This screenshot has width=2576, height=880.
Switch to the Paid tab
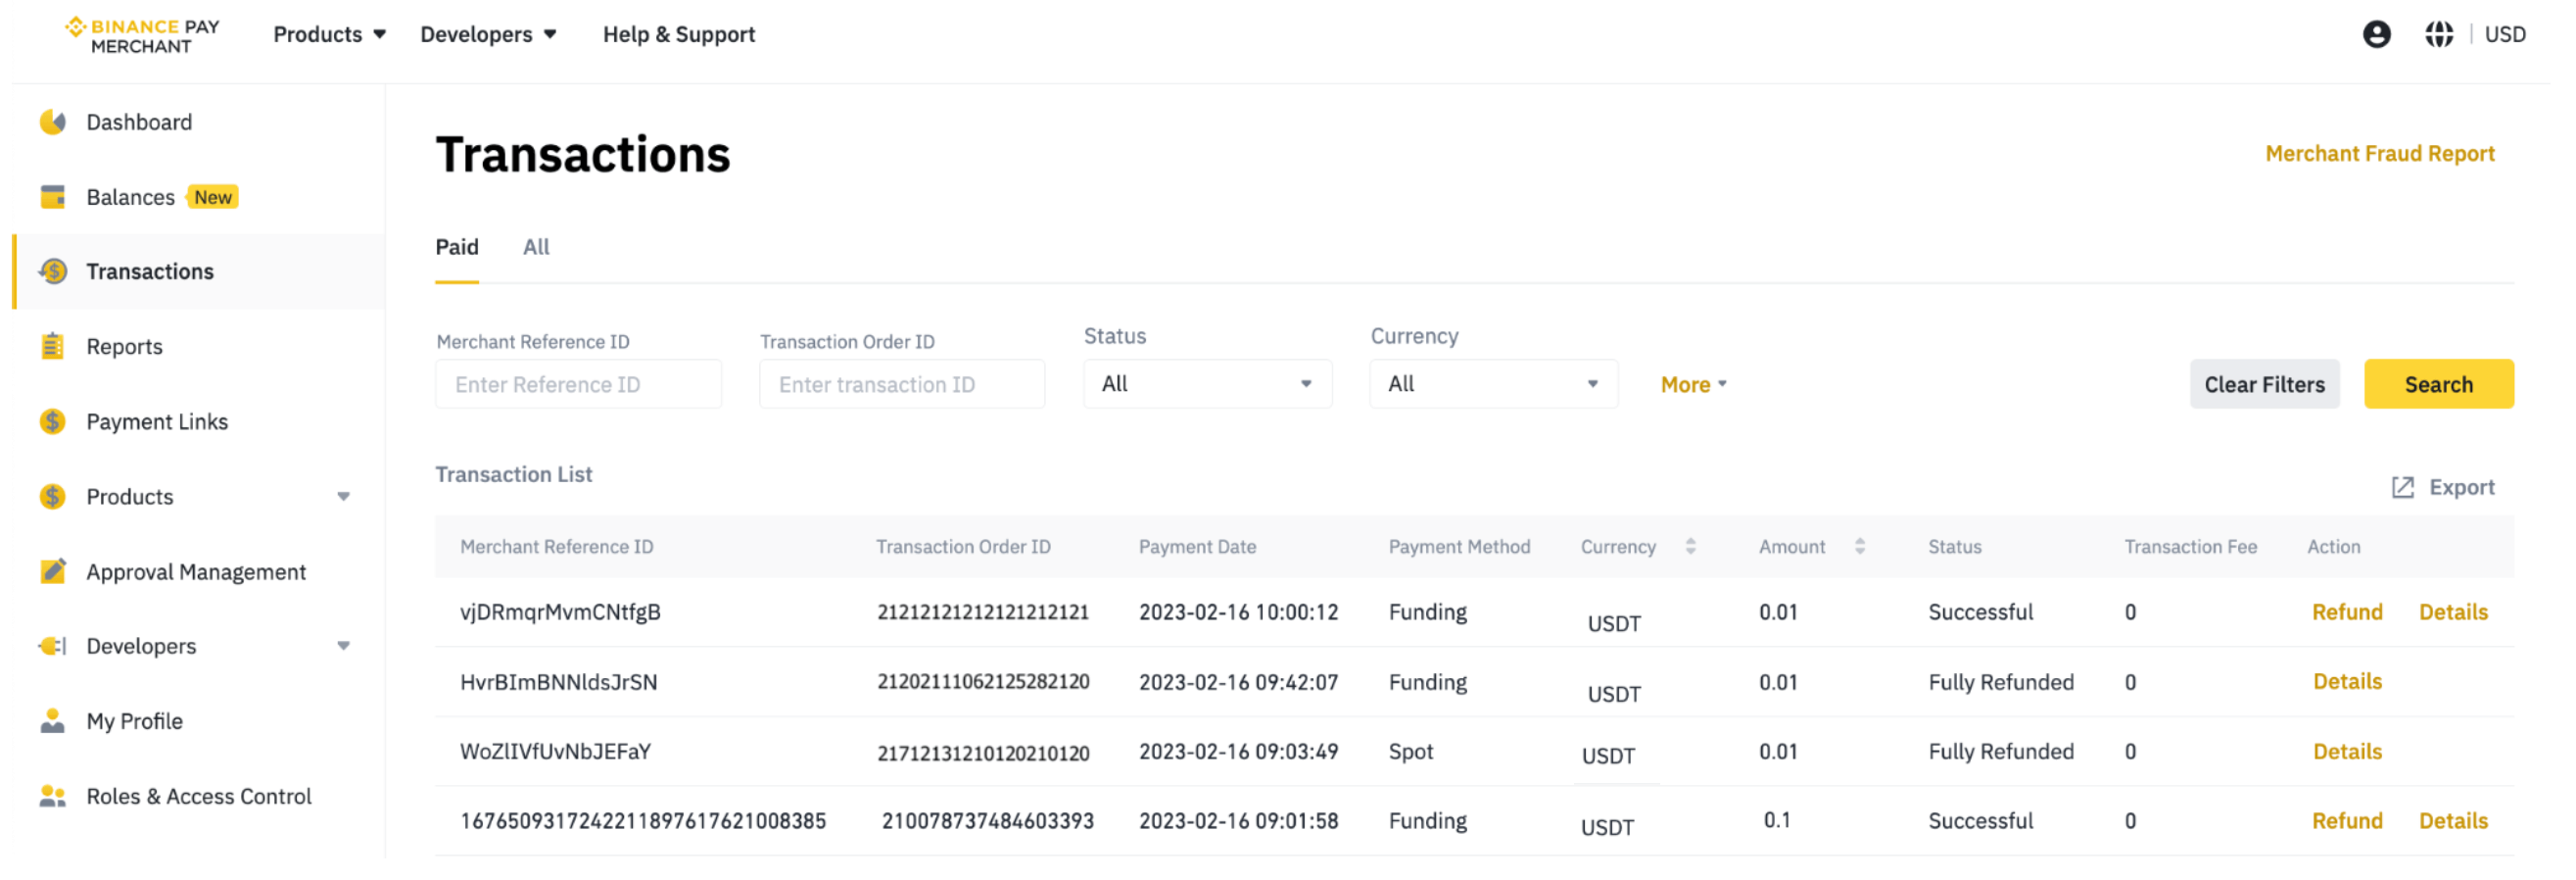[x=457, y=247]
